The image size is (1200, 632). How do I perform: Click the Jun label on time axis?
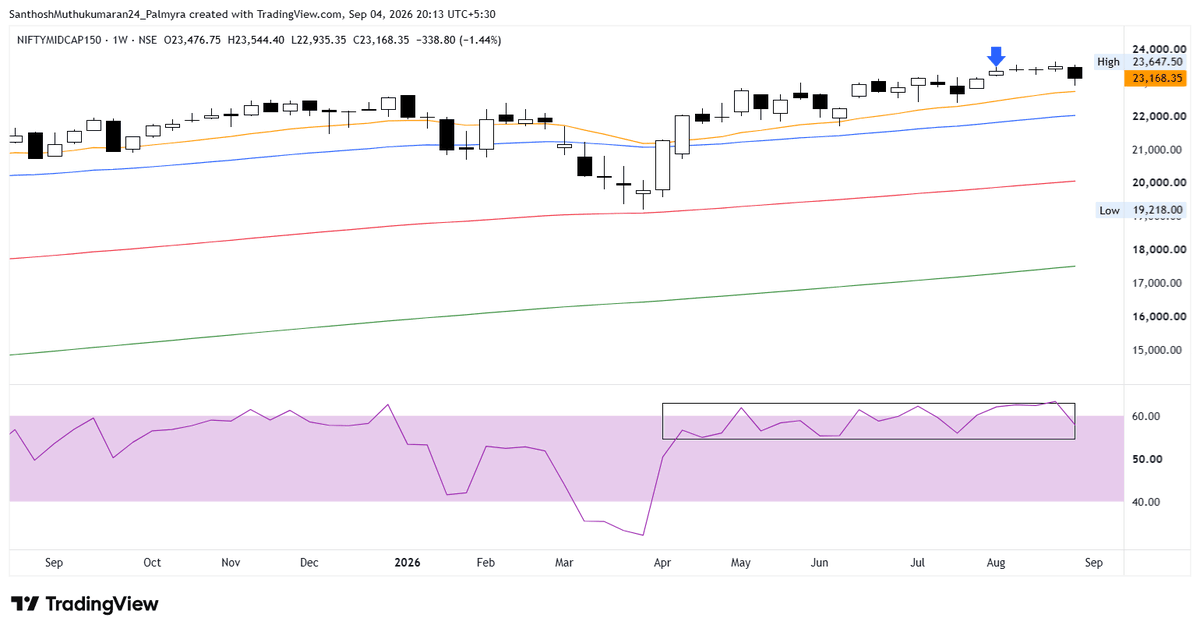819,563
